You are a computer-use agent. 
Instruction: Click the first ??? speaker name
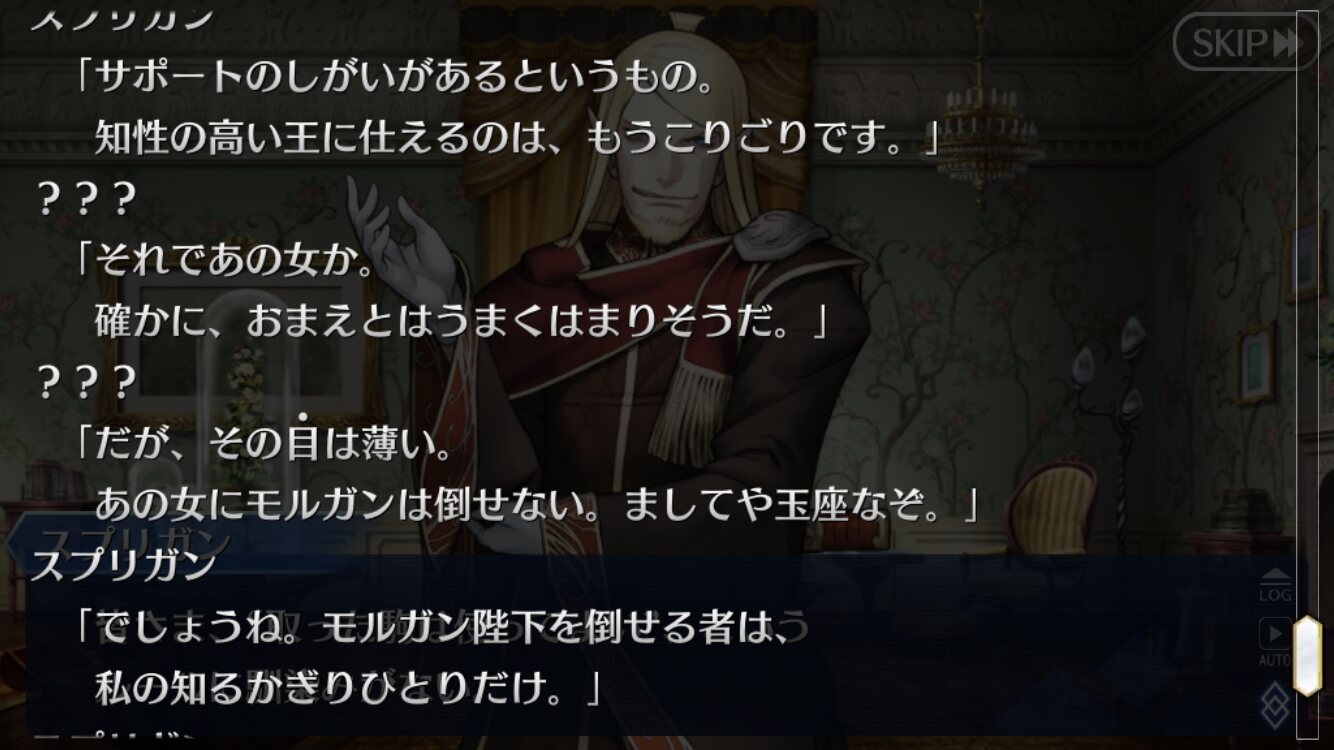tap(85, 201)
